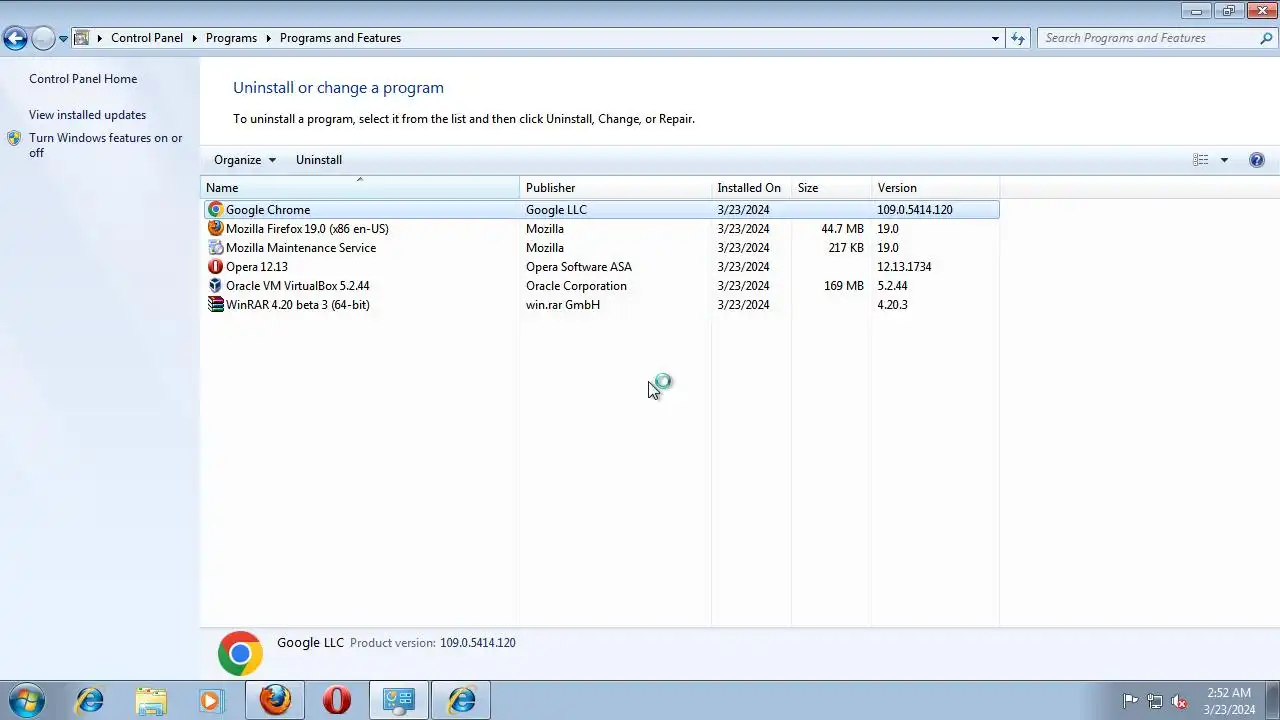Click the network tray icon
Screen dimensions: 1280x720
tap(1155, 701)
